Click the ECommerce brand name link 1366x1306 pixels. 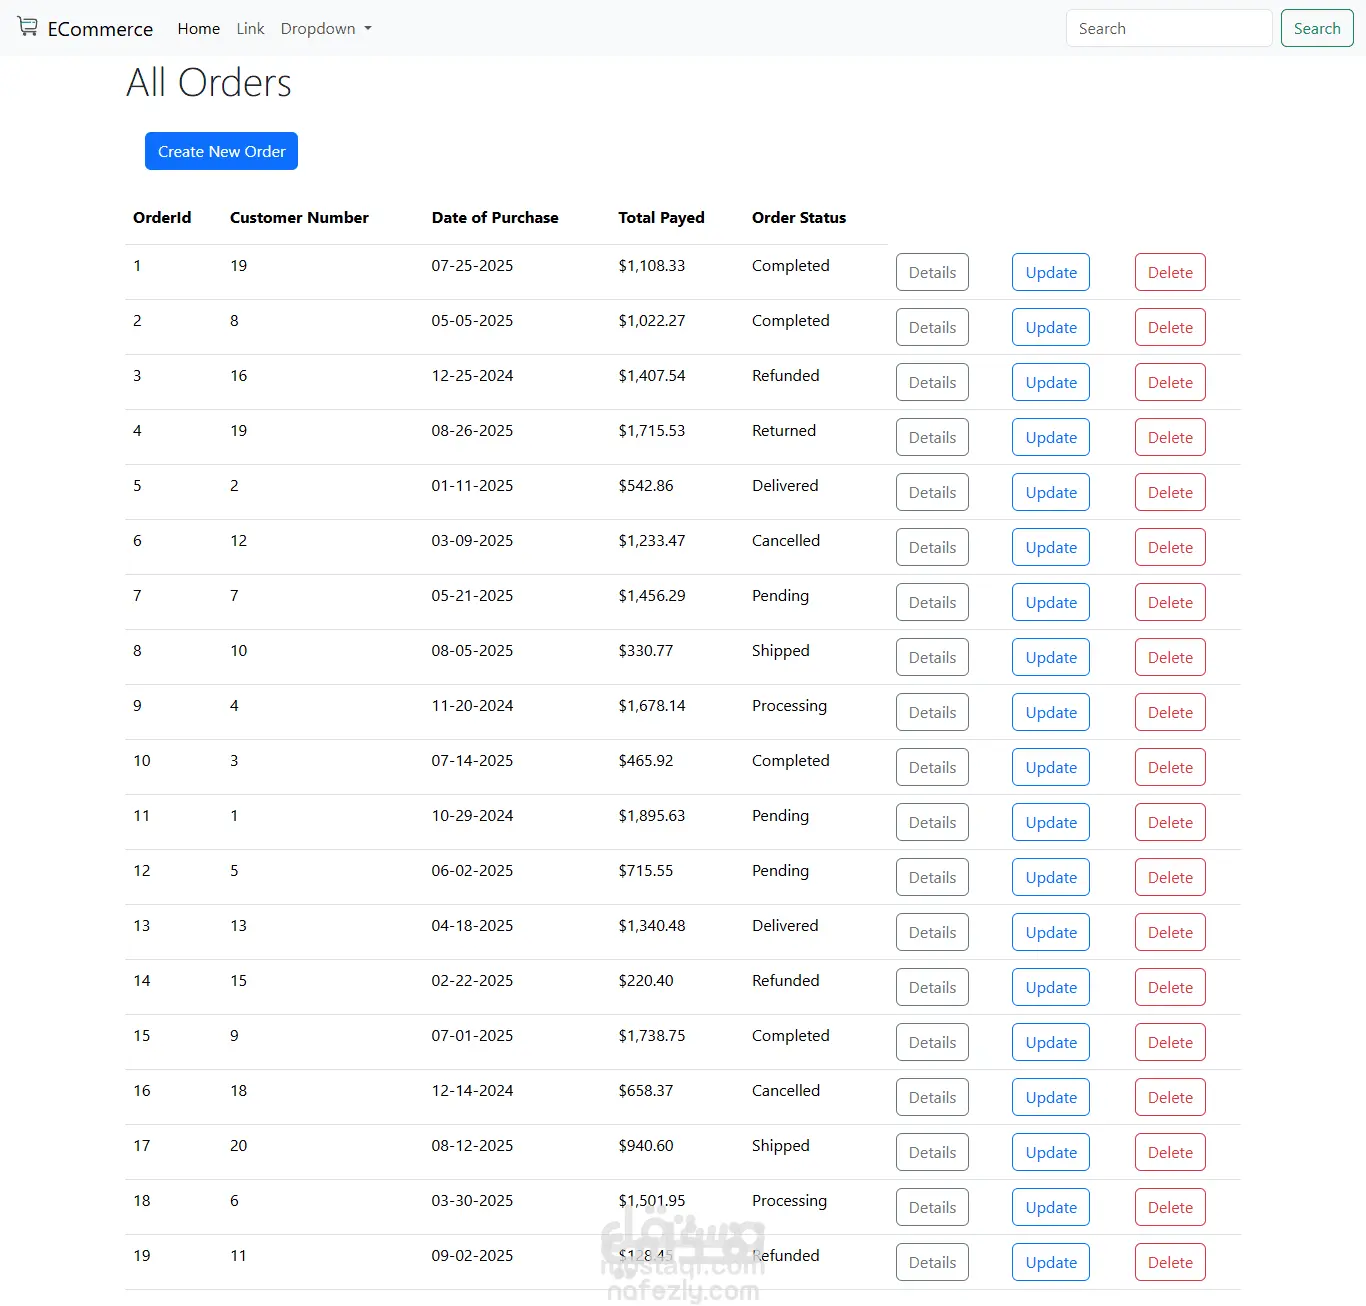click(100, 29)
